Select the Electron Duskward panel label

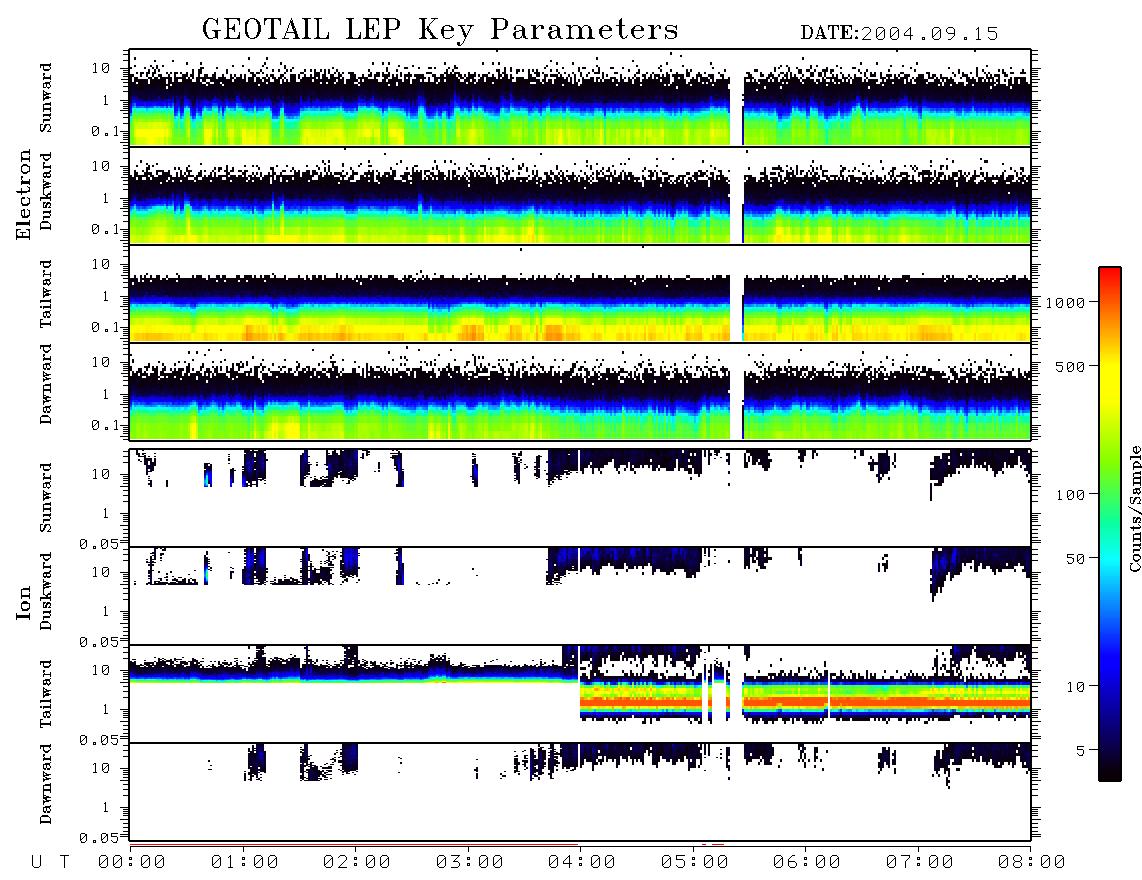46,192
